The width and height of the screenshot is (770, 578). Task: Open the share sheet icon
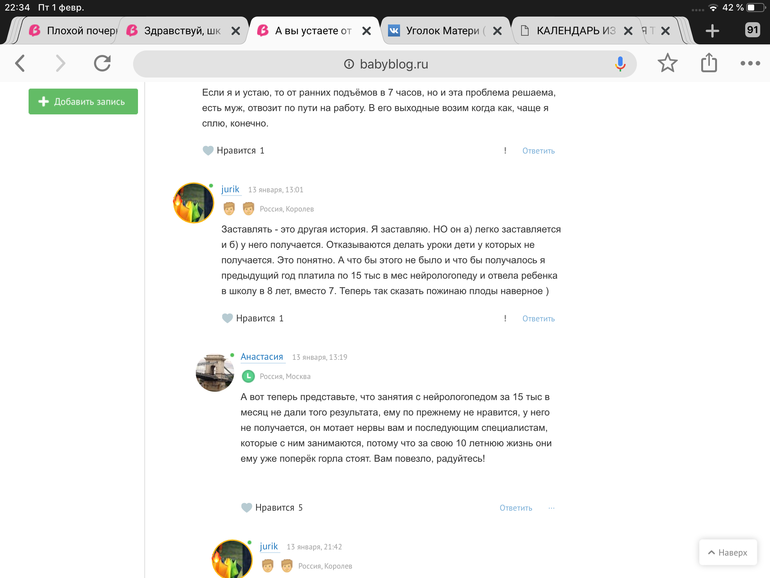(709, 63)
